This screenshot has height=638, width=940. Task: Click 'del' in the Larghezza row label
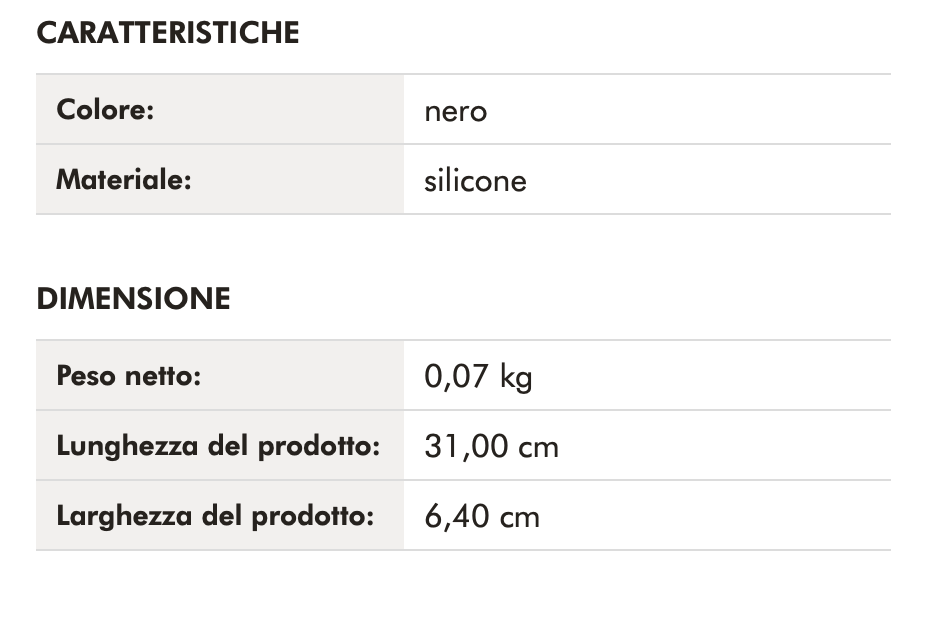[222, 516]
